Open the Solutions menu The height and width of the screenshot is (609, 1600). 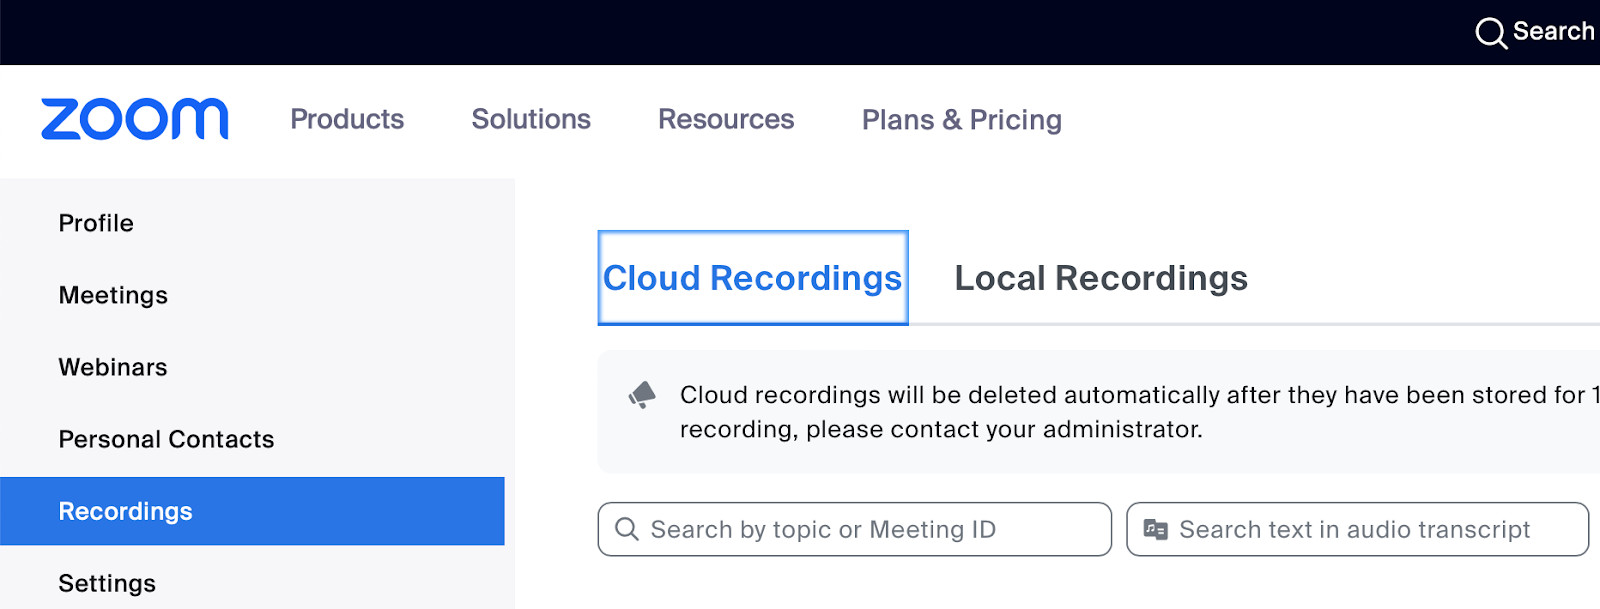tap(531, 119)
